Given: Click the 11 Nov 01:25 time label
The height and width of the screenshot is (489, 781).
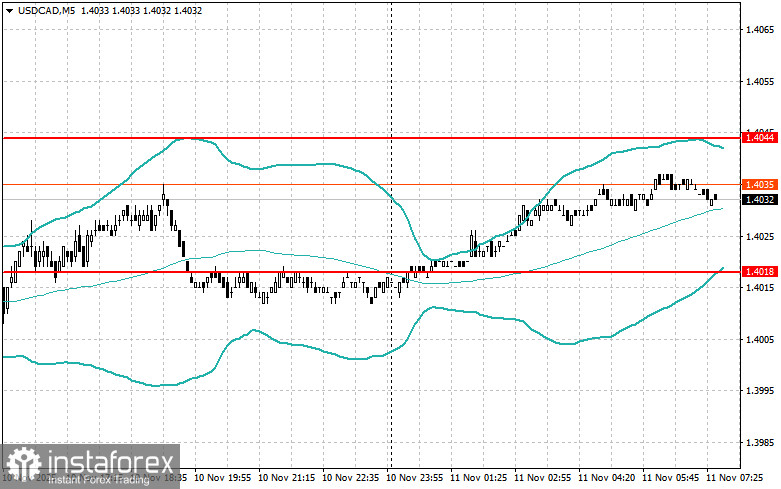Looking at the screenshot, I should (478, 478).
